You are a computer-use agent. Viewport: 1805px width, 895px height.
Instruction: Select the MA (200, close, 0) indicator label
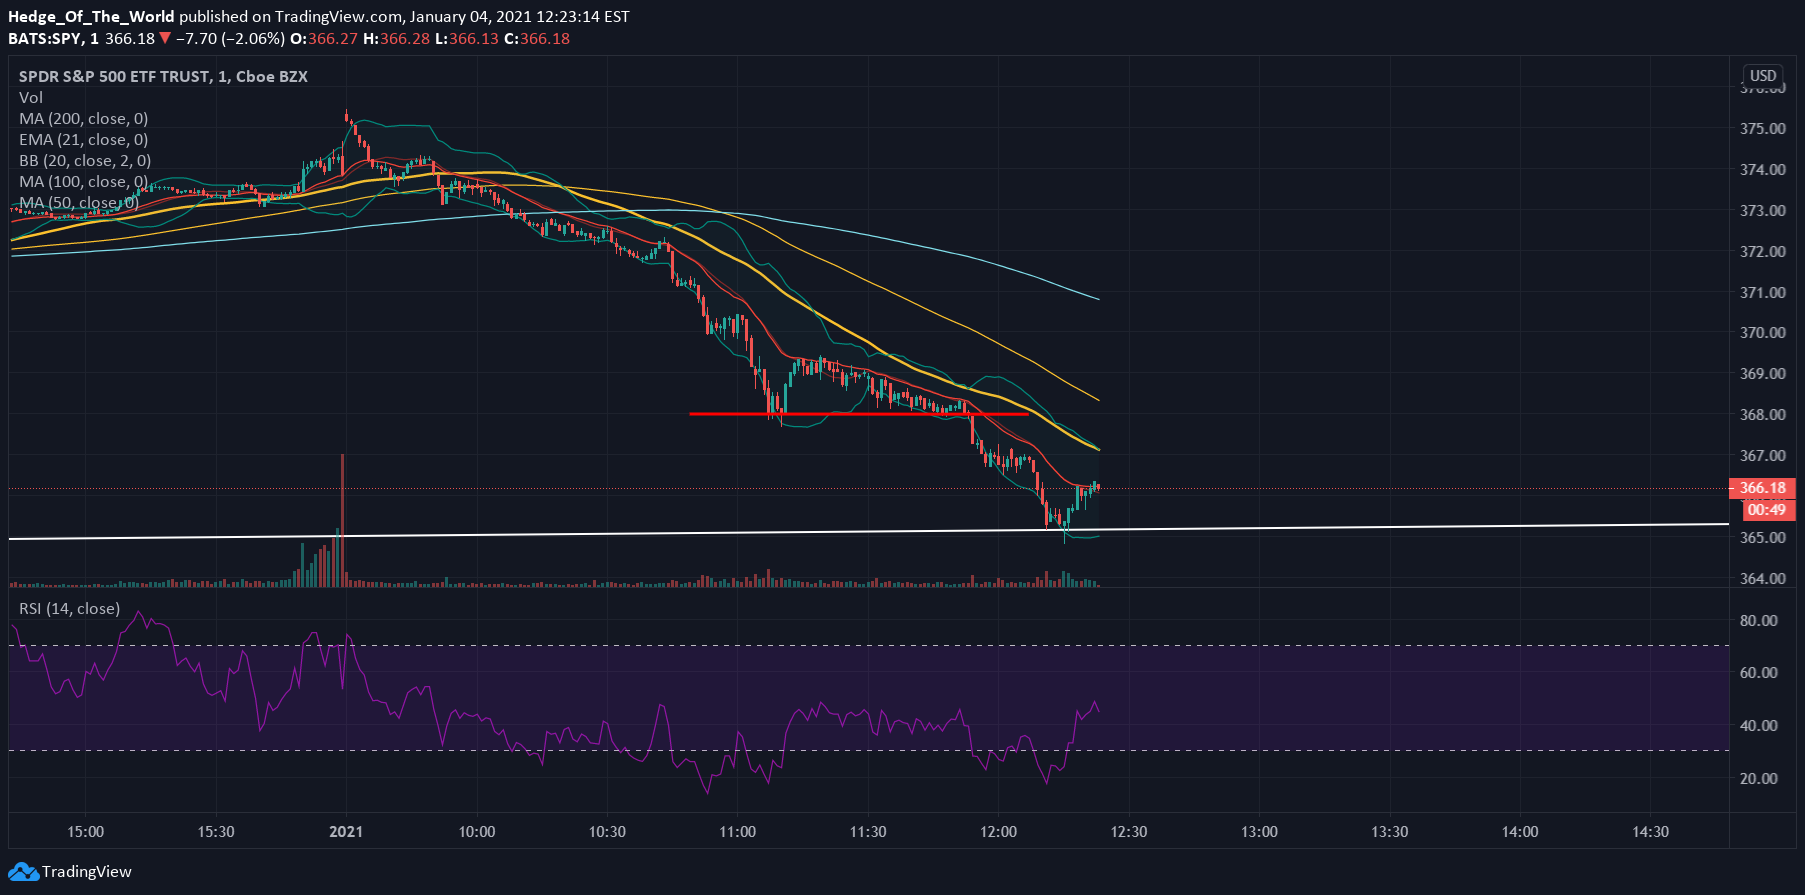click(84, 118)
